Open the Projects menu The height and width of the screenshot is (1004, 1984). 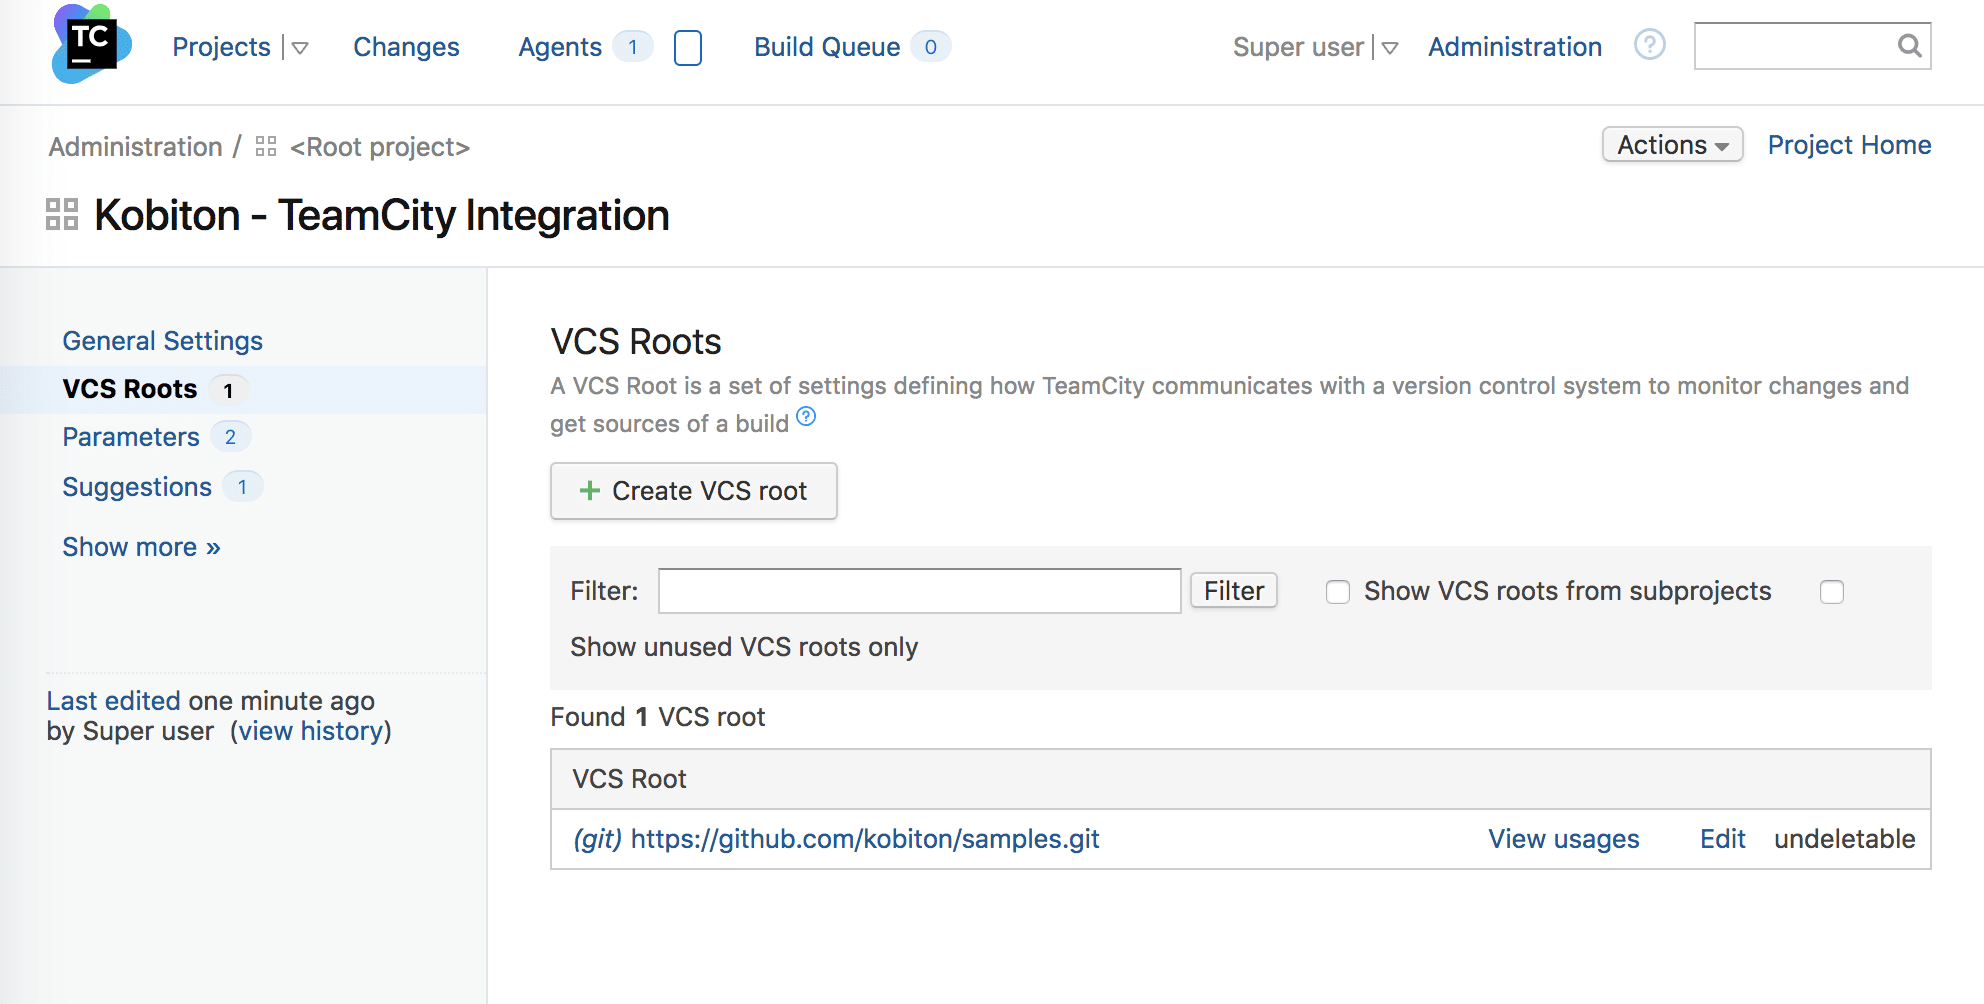coord(221,47)
